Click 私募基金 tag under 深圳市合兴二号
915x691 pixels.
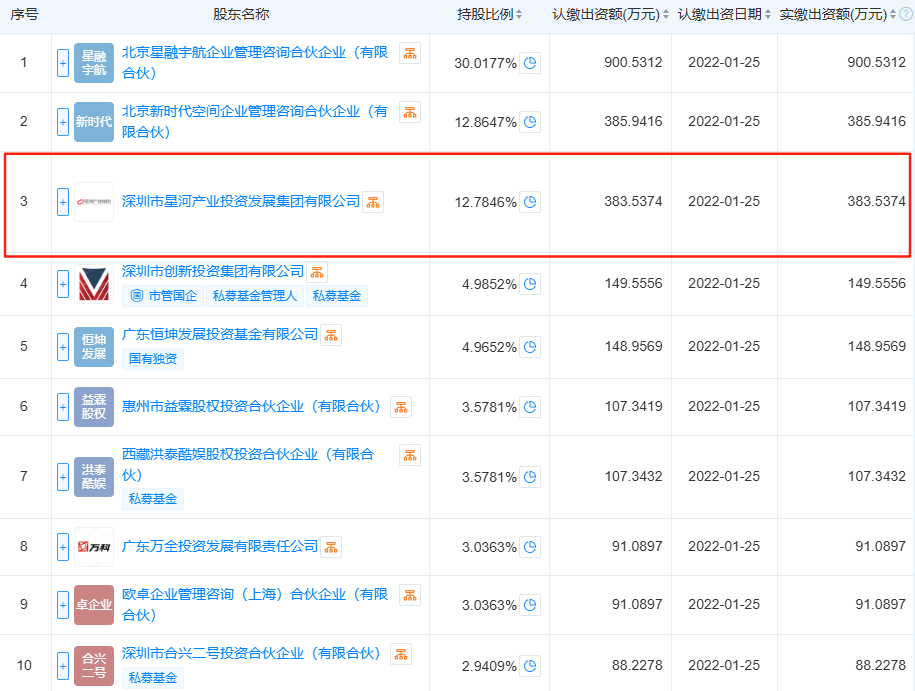tap(153, 678)
